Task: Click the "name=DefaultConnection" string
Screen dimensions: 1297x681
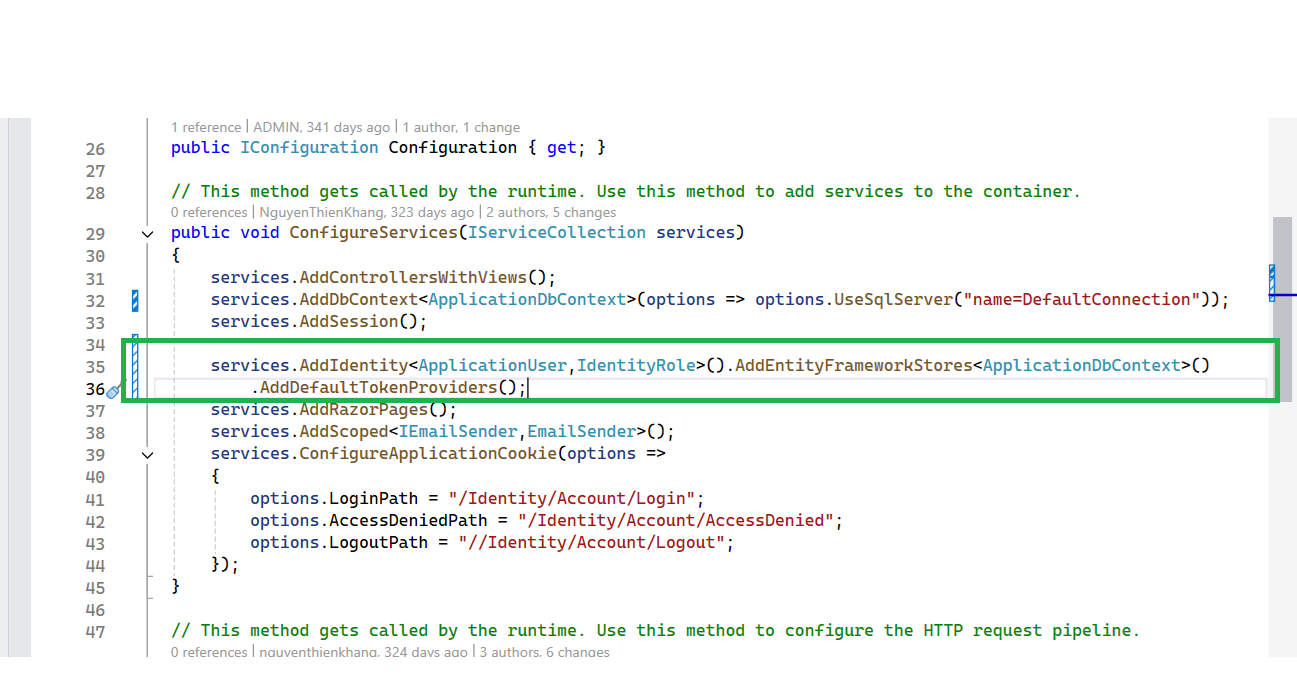Action: [x=1082, y=300]
